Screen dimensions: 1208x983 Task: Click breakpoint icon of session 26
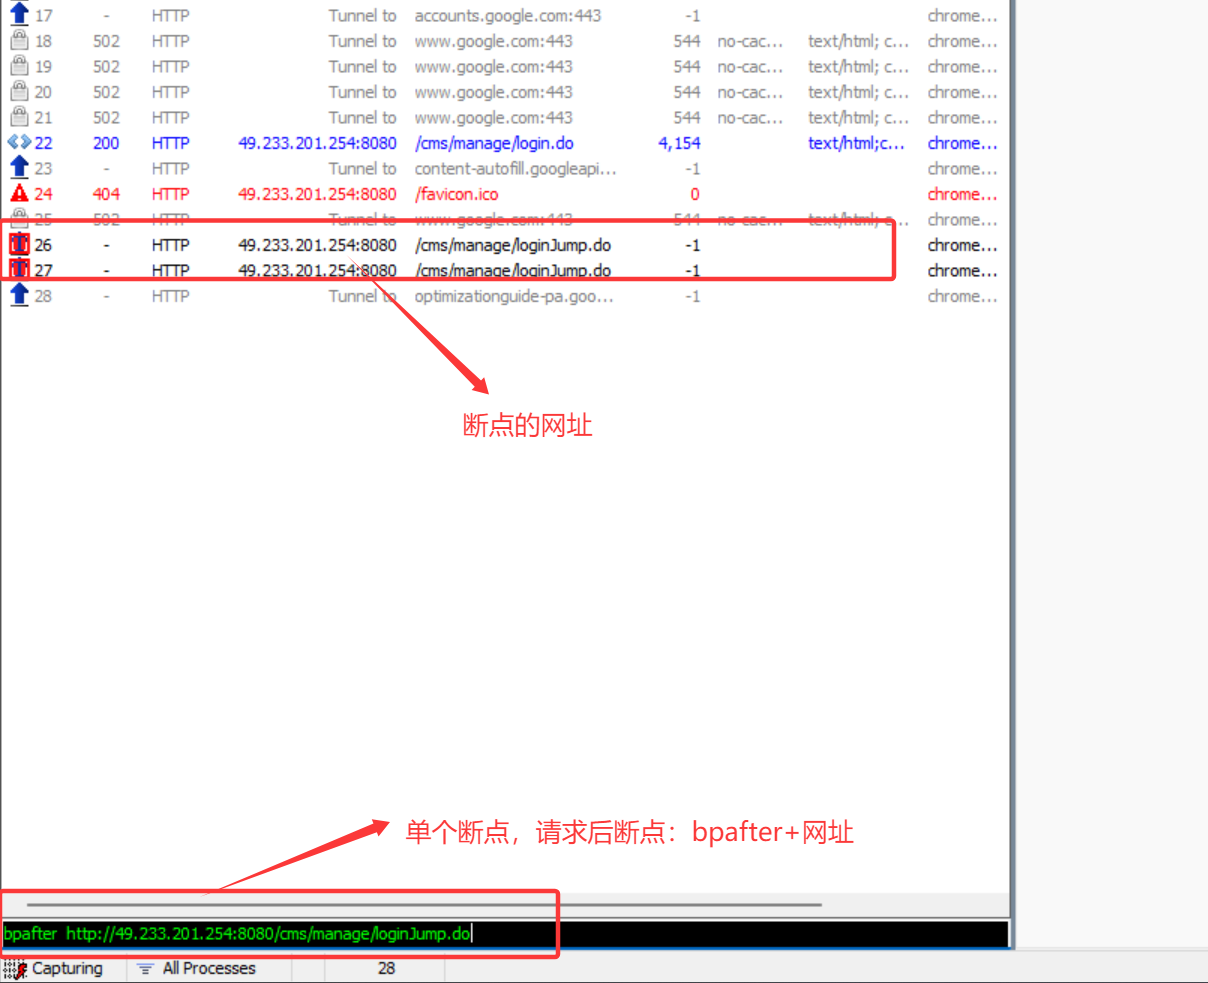click(19, 244)
